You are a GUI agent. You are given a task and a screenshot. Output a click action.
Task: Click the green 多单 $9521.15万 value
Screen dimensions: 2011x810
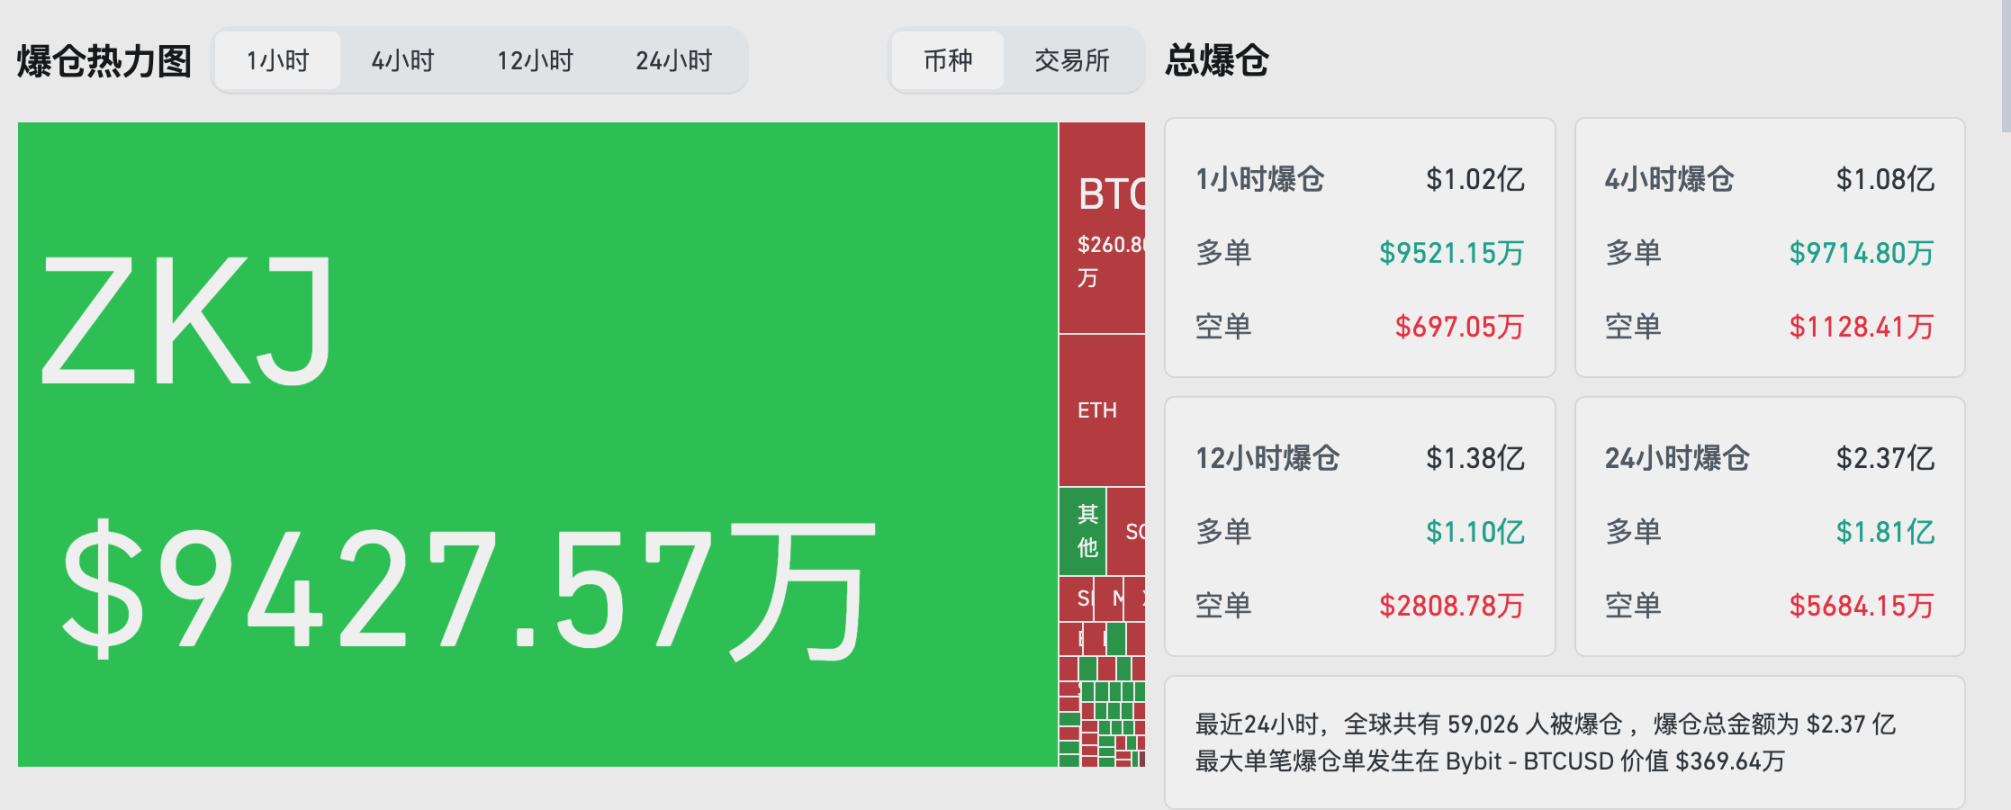(1451, 253)
